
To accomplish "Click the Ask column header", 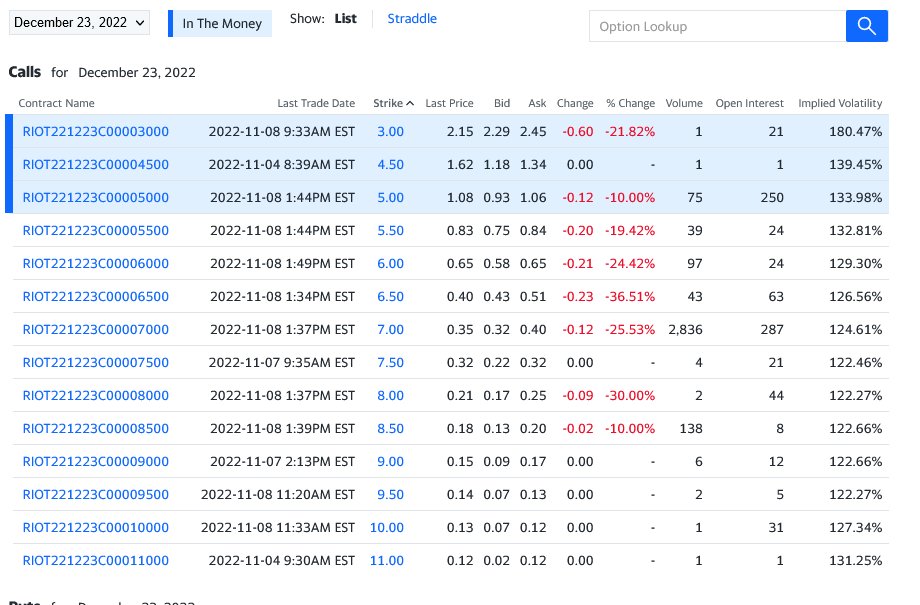I will (x=537, y=103).
